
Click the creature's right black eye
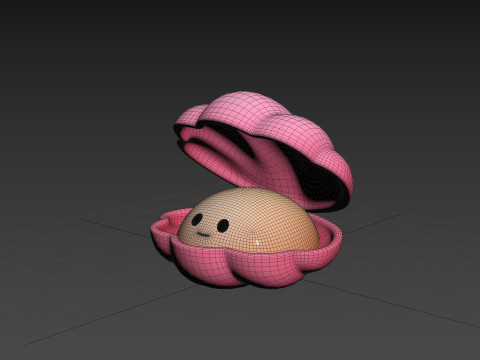tap(223, 226)
